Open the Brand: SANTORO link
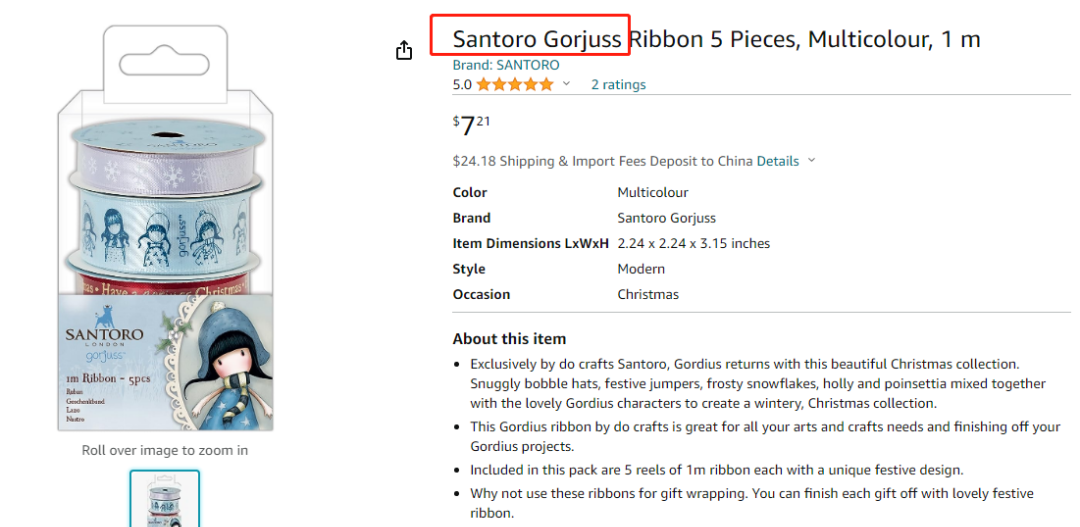 coord(506,65)
